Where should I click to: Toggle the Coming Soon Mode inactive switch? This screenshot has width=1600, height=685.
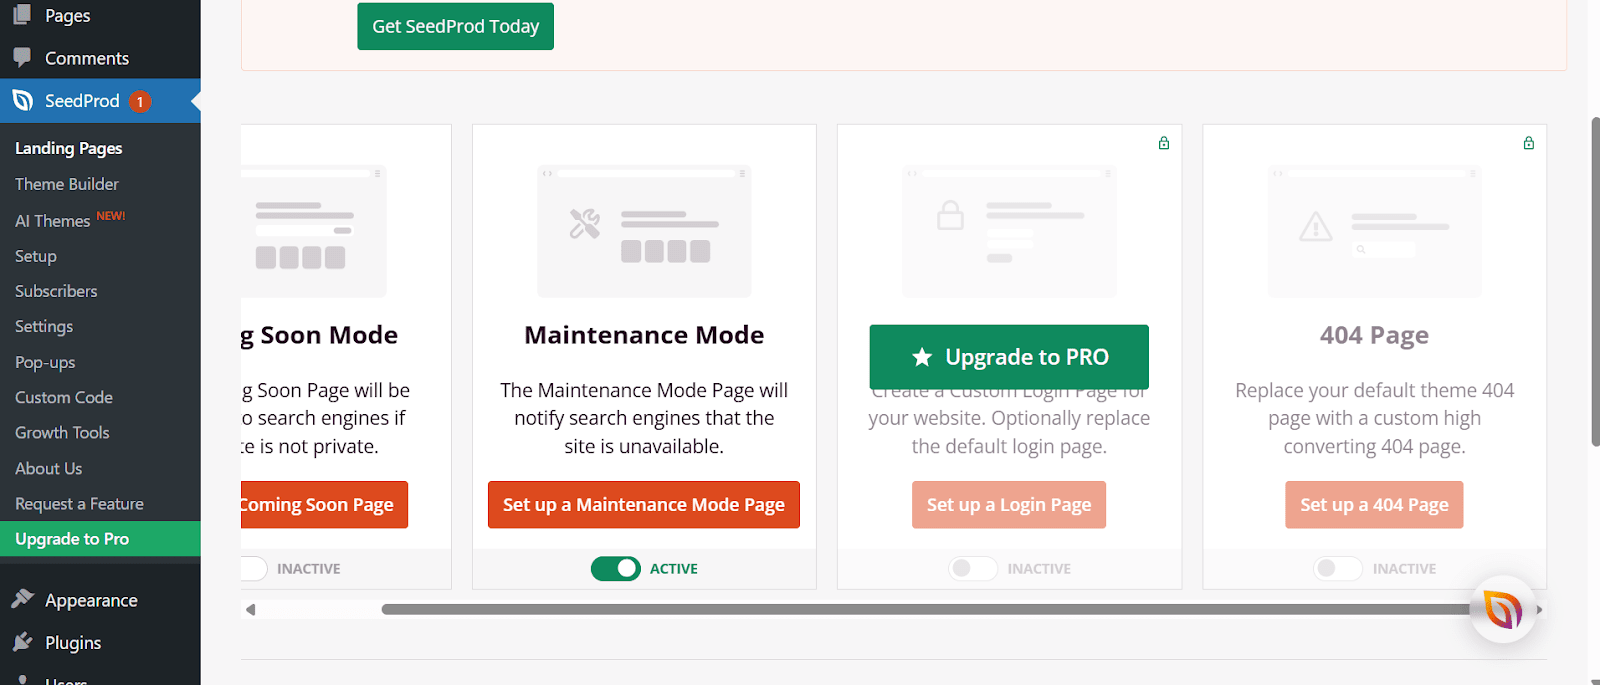254,568
